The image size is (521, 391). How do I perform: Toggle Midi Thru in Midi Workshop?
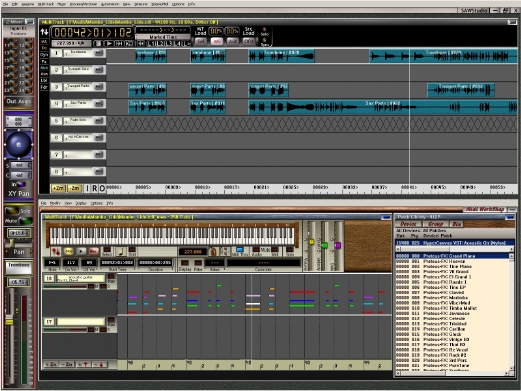pos(240,251)
